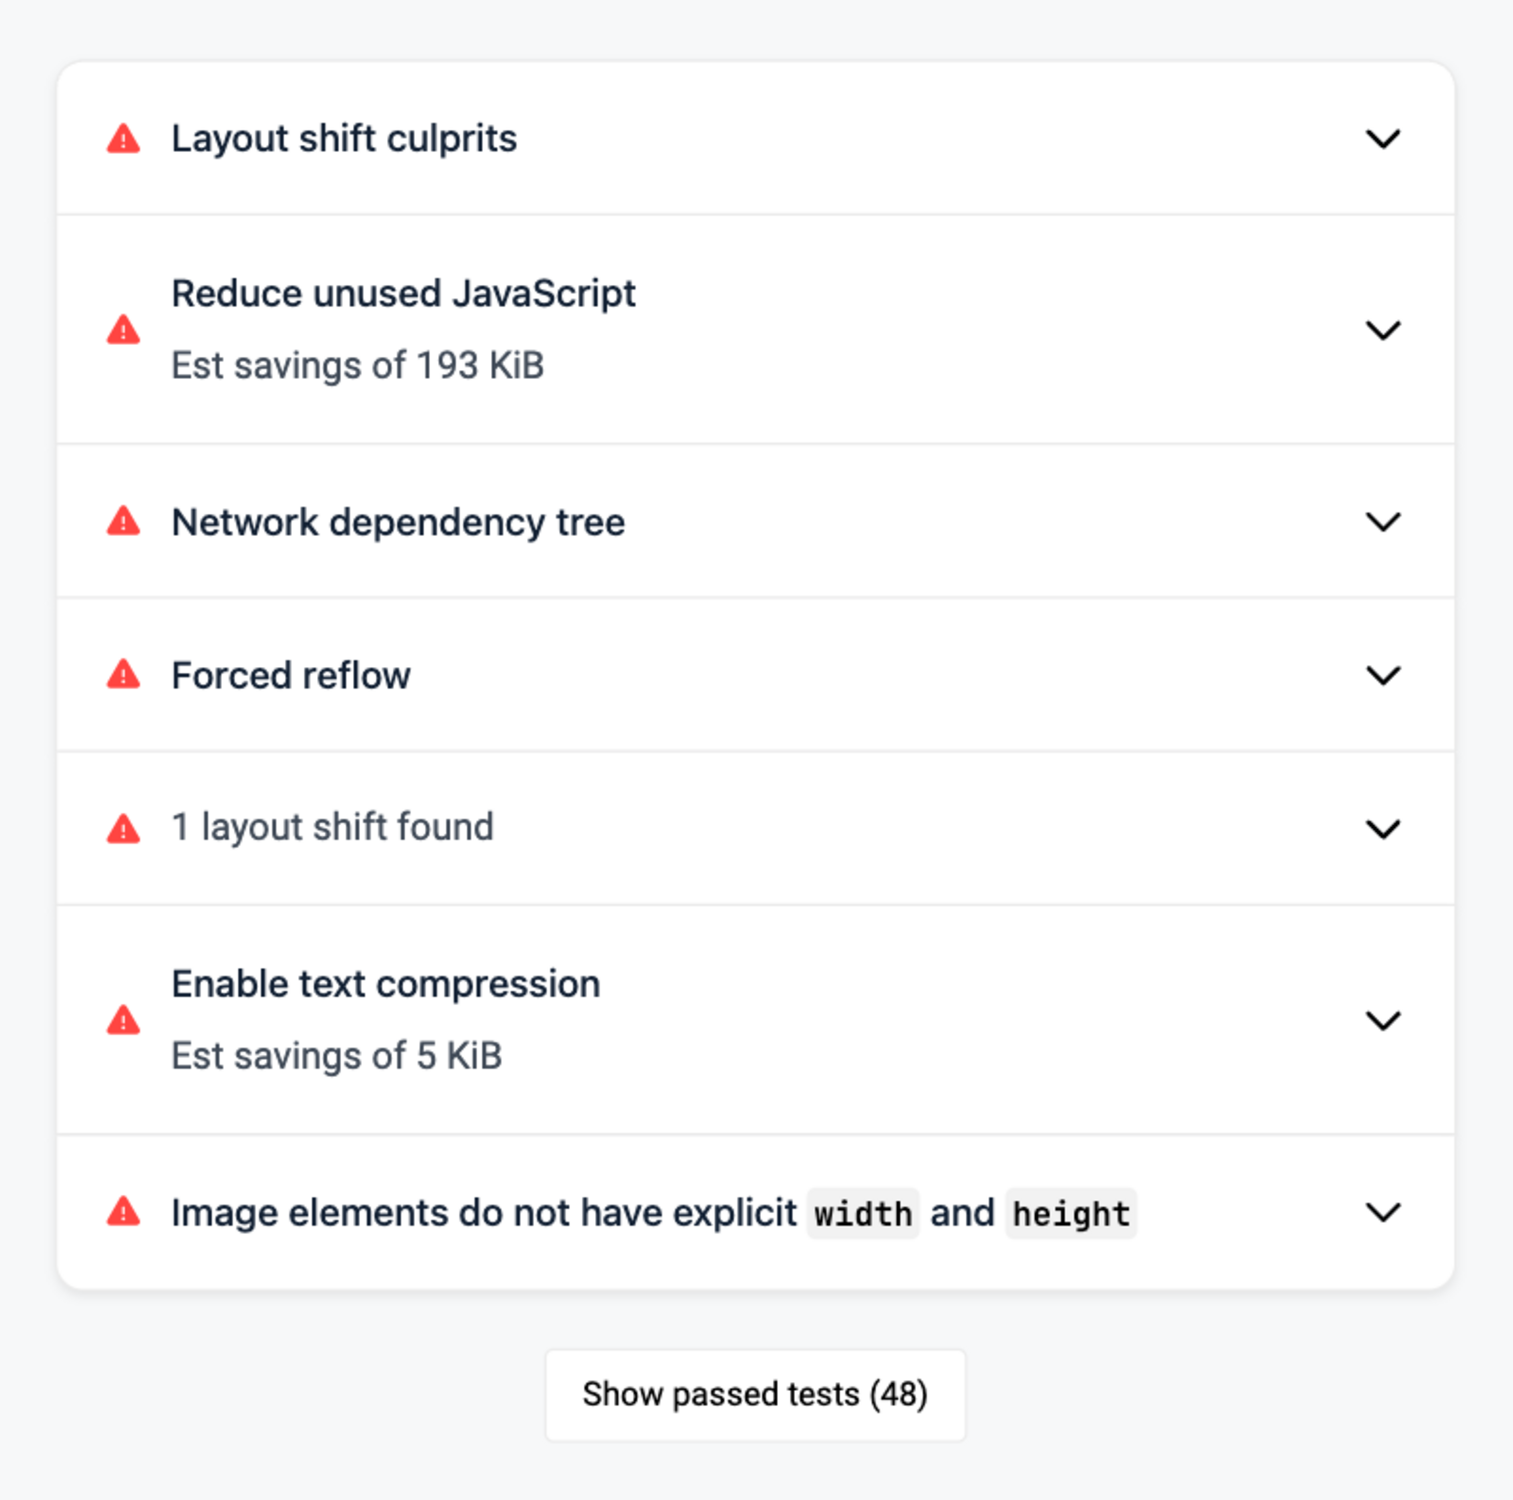Click the warning icon next to Network dependency tree

pos(123,522)
